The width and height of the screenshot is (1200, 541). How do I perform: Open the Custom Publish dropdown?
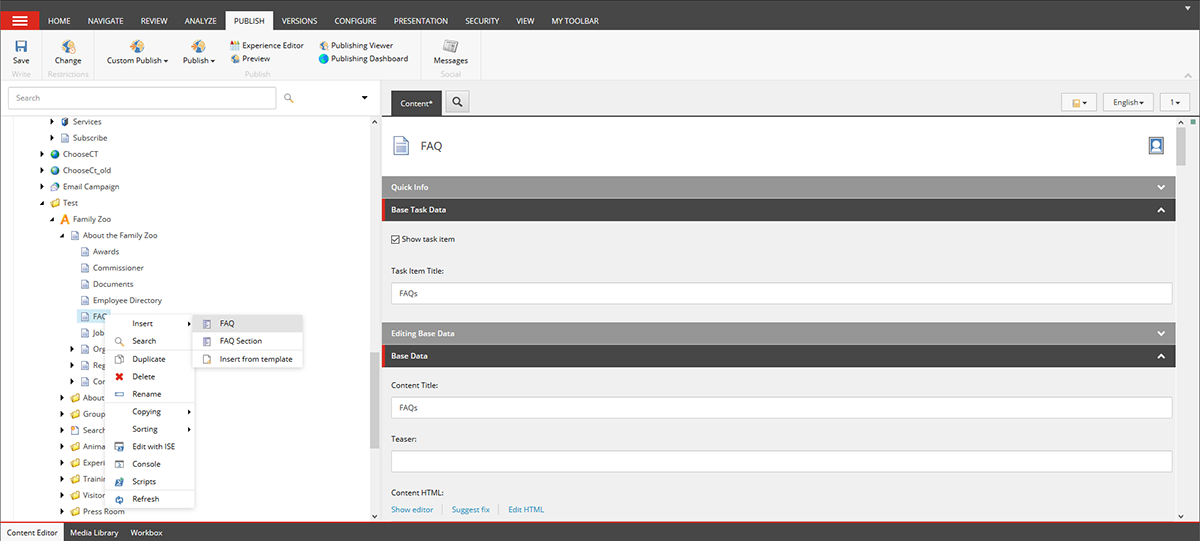tap(137, 60)
